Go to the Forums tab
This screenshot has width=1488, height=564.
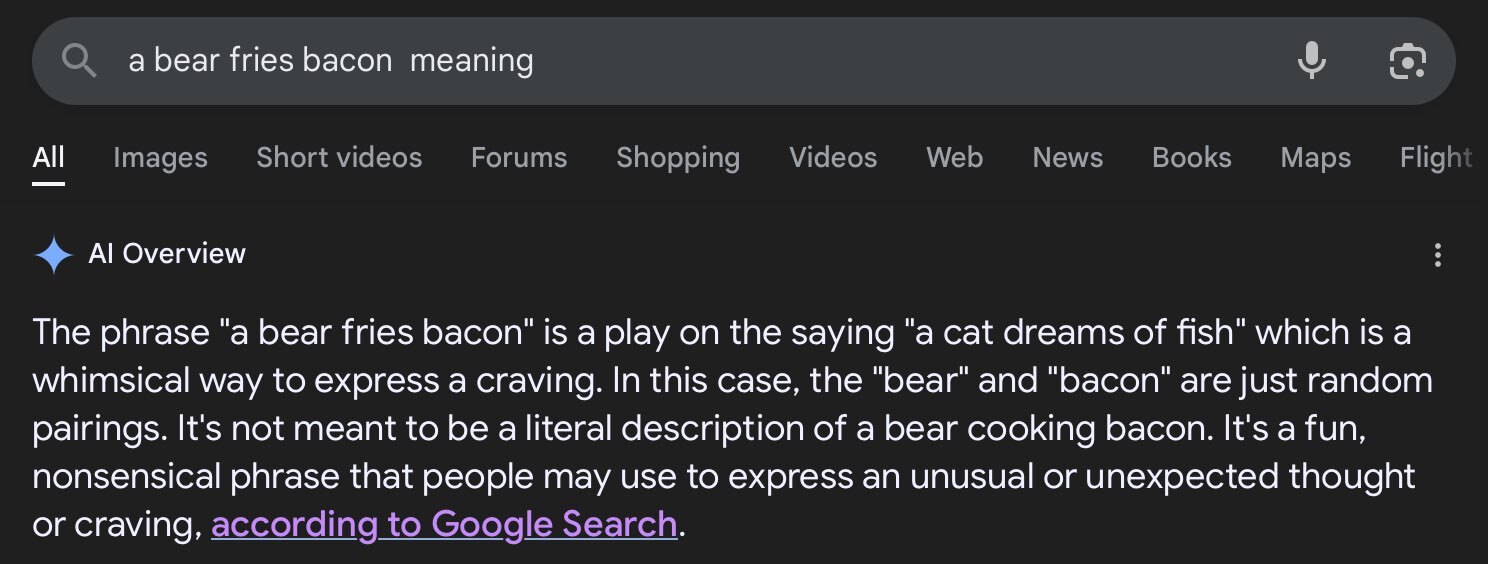tap(519, 158)
